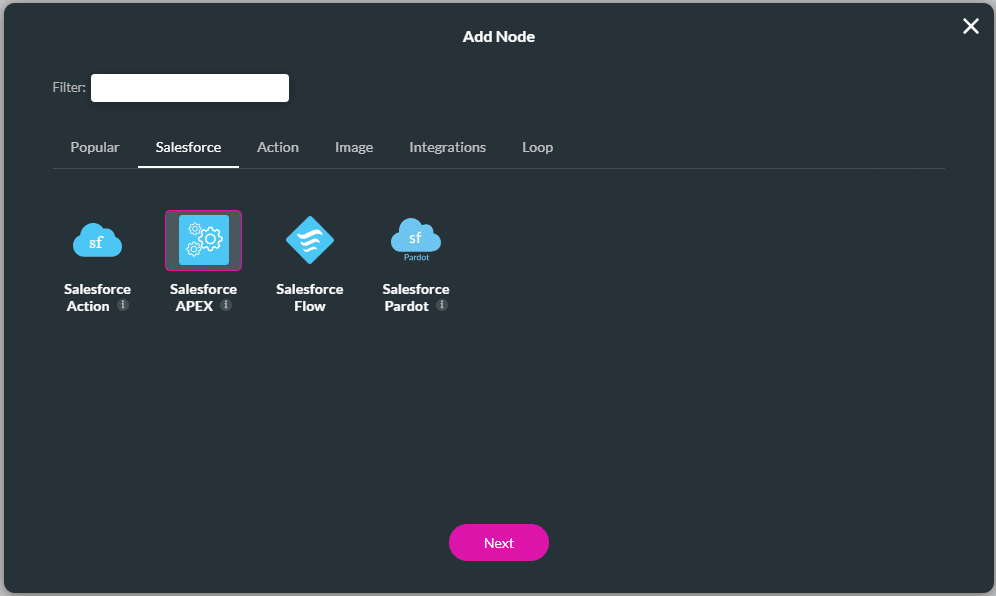Click inside the Filter text box
This screenshot has height=596, width=996.
[189, 88]
